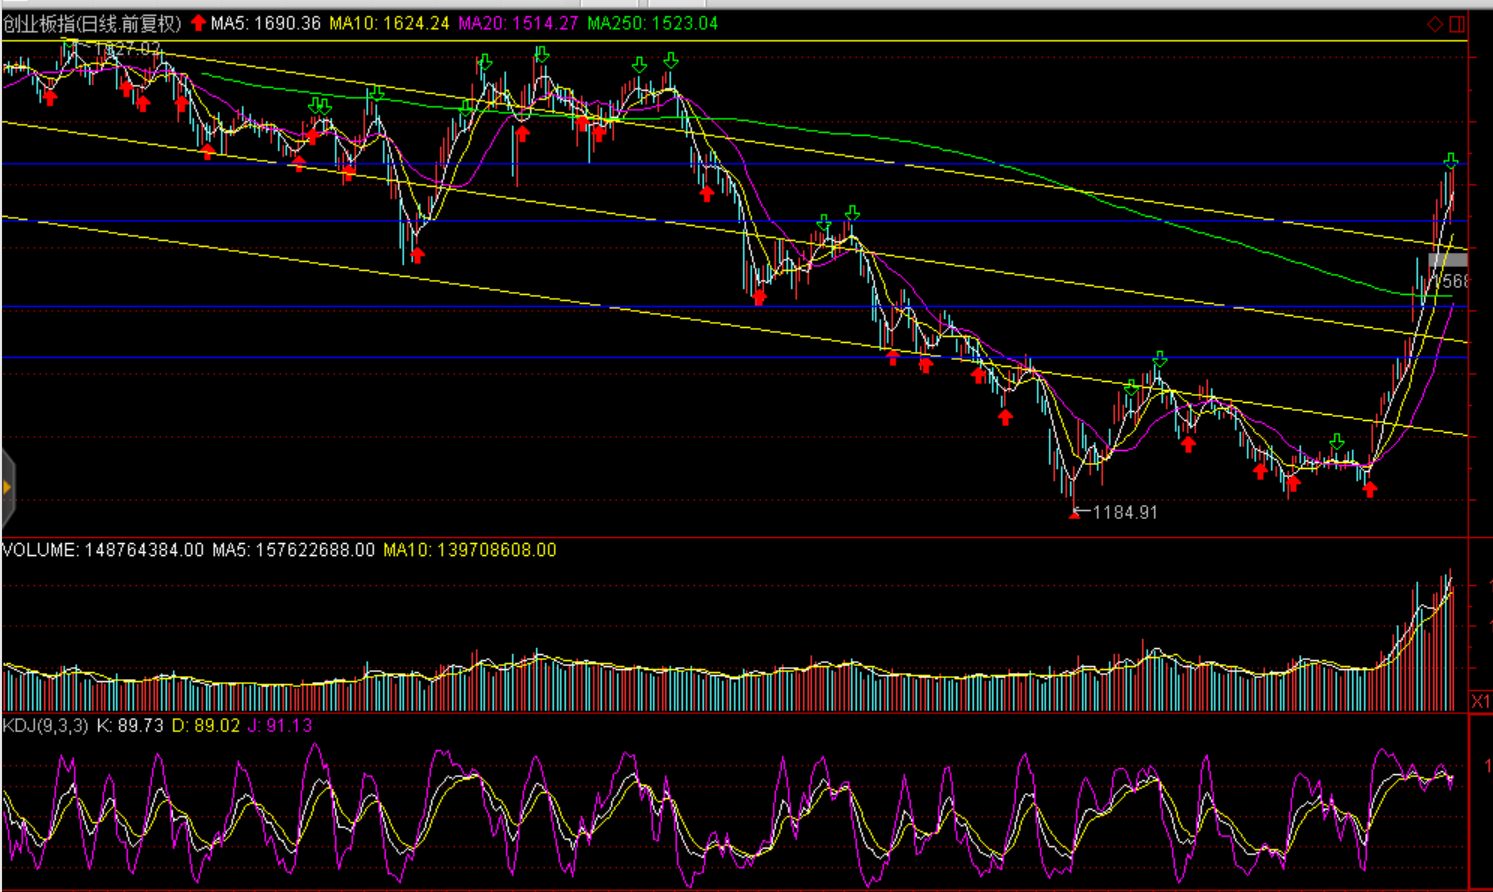Click the volume MA5: 157622688.00 label
Image resolution: width=1493 pixels, height=892 pixels.
point(293,550)
